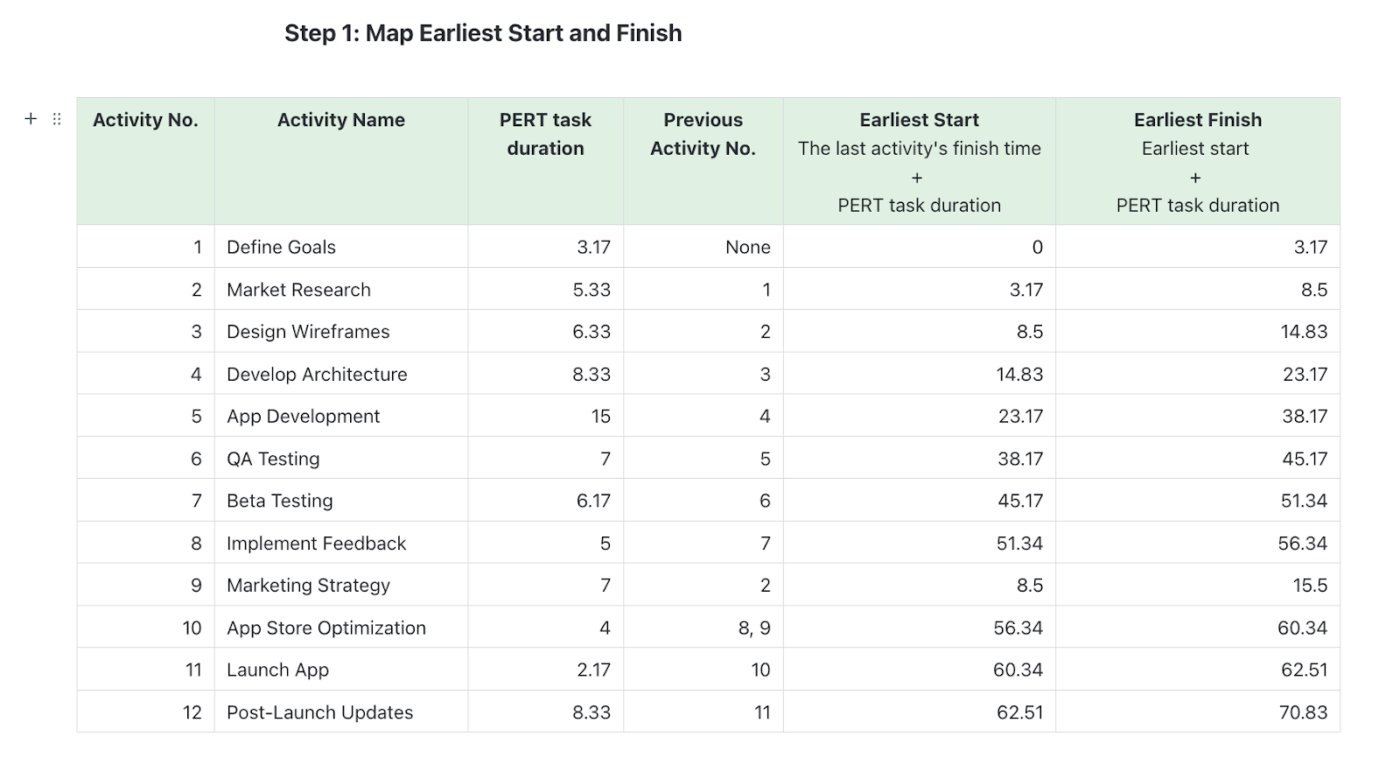The image size is (1400, 779).
Task: Select the Activity No. column header
Action: point(146,161)
